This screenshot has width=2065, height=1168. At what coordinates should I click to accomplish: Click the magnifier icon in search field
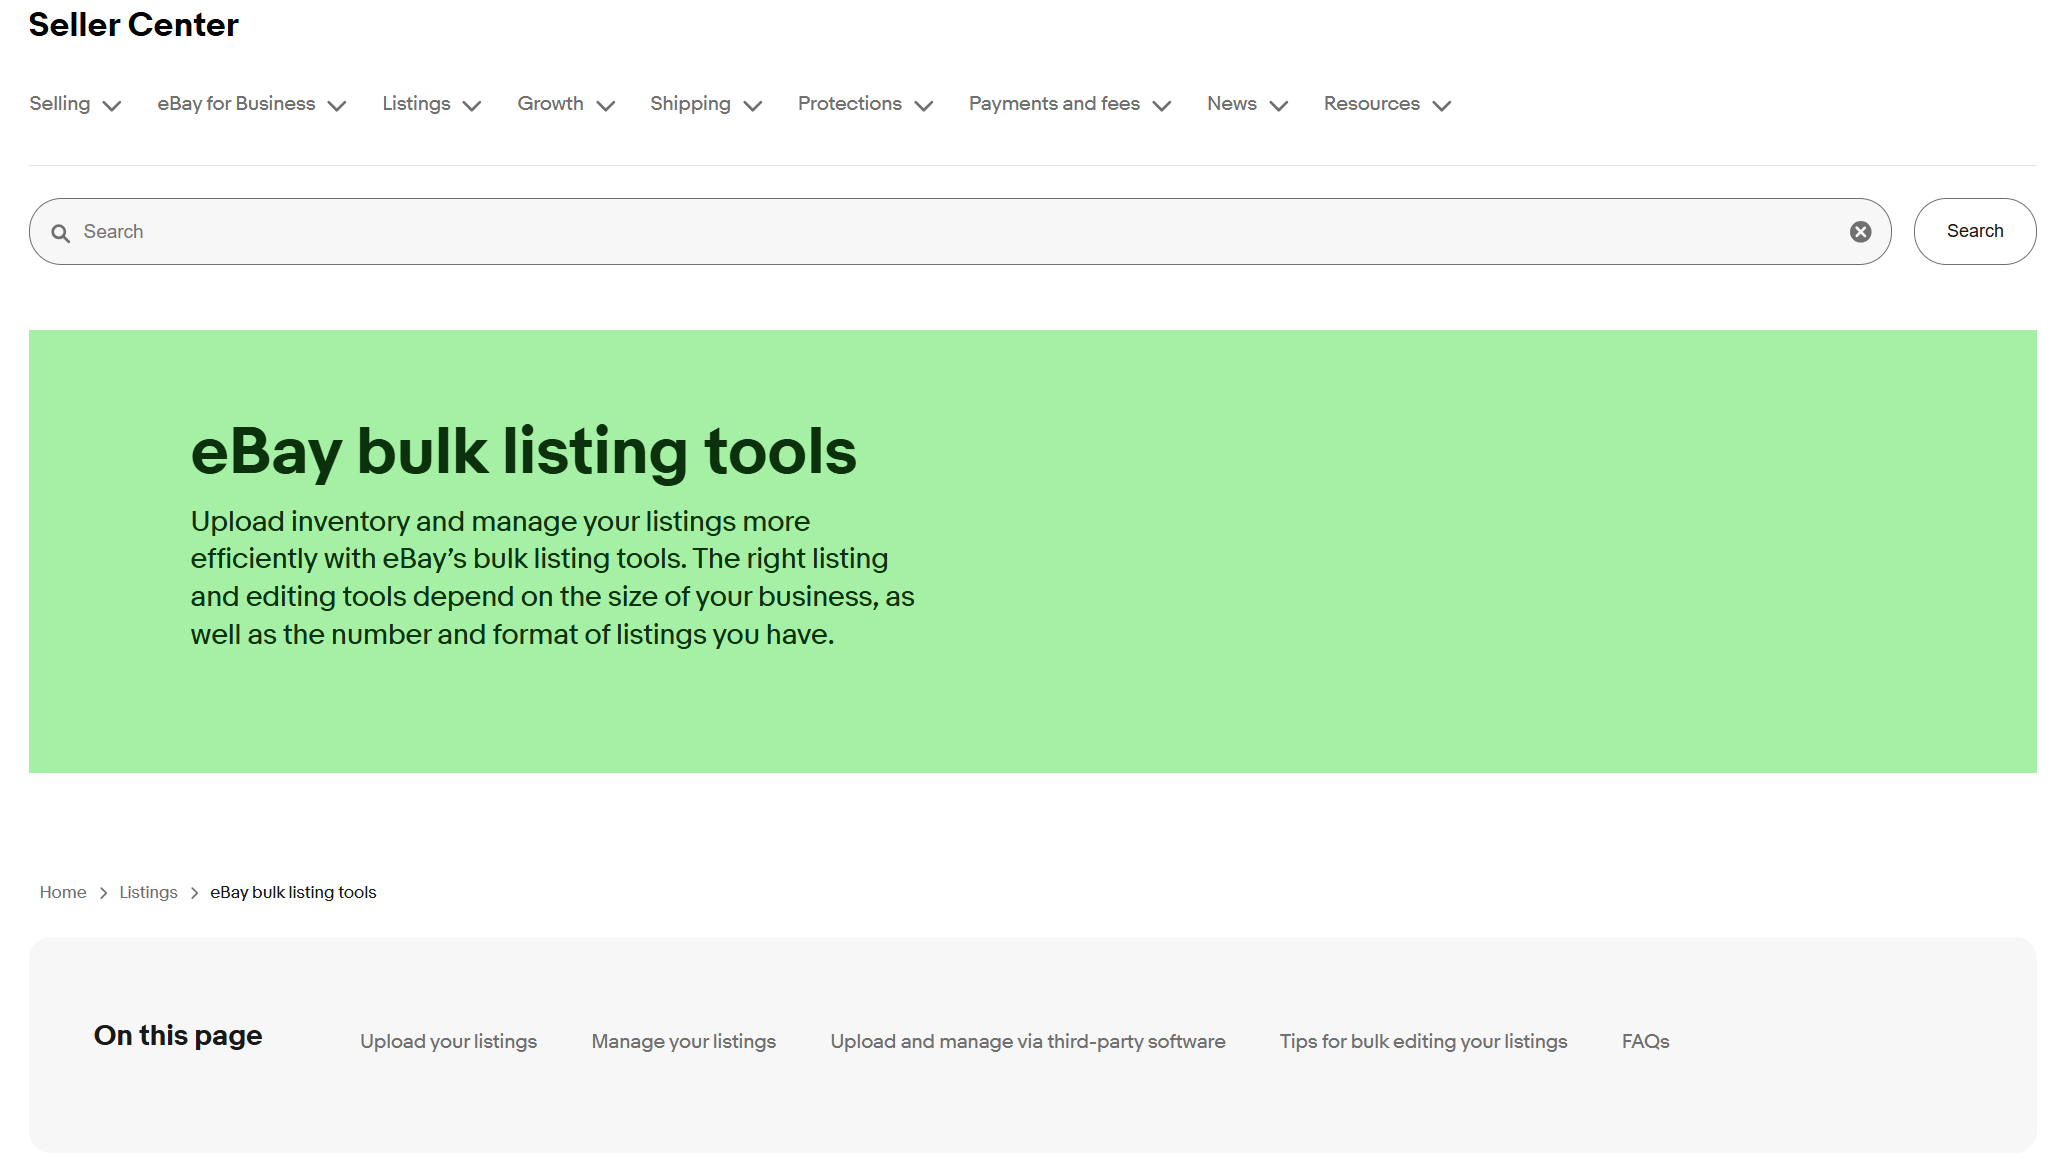[x=61, y=233]
